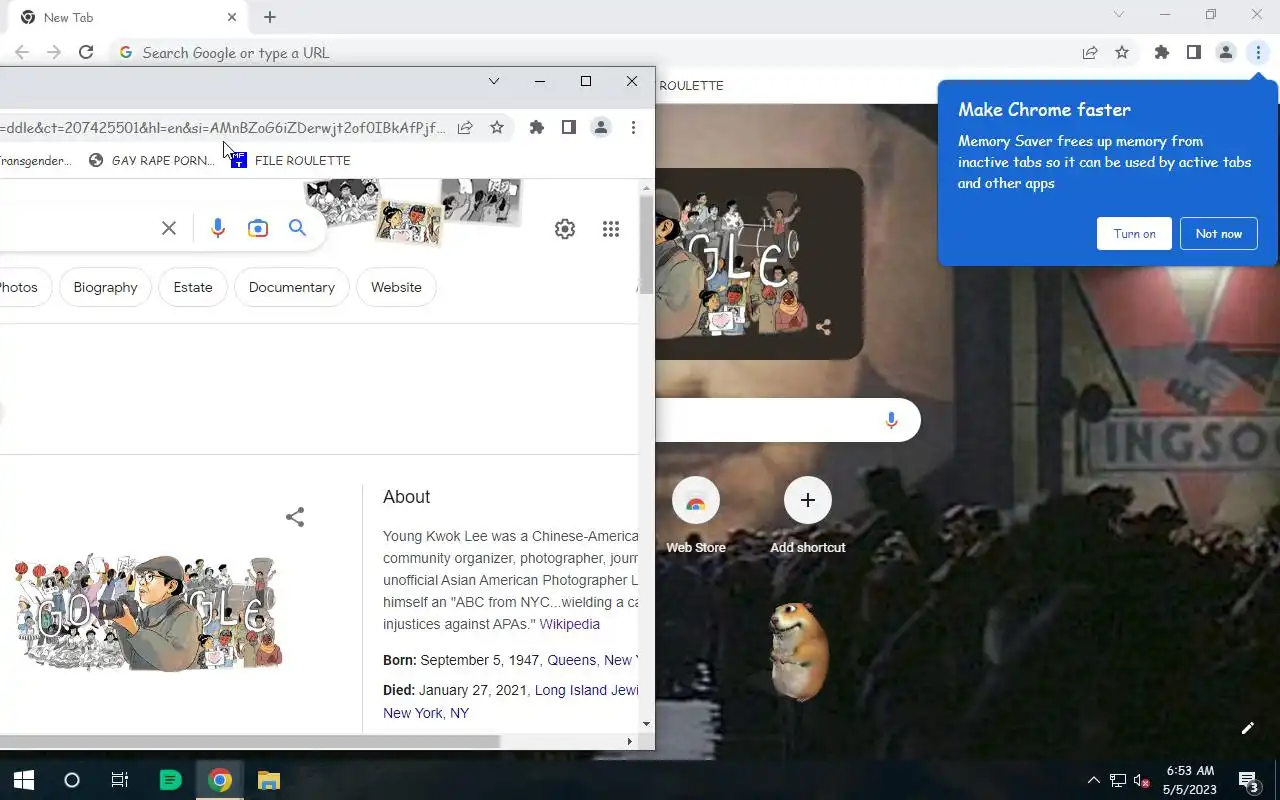This screenshot has height=800, width=1280.
Task: Share the doodle in search results
Action: point(295,517)
